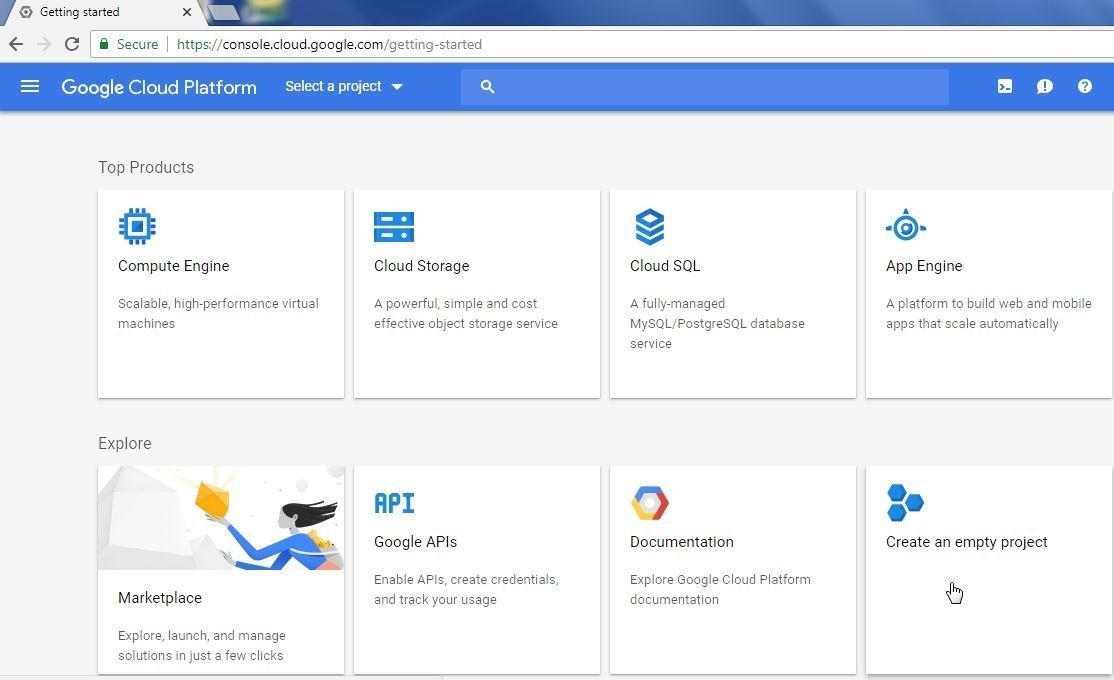Open the notifications alert icon

click(1045, 87)
